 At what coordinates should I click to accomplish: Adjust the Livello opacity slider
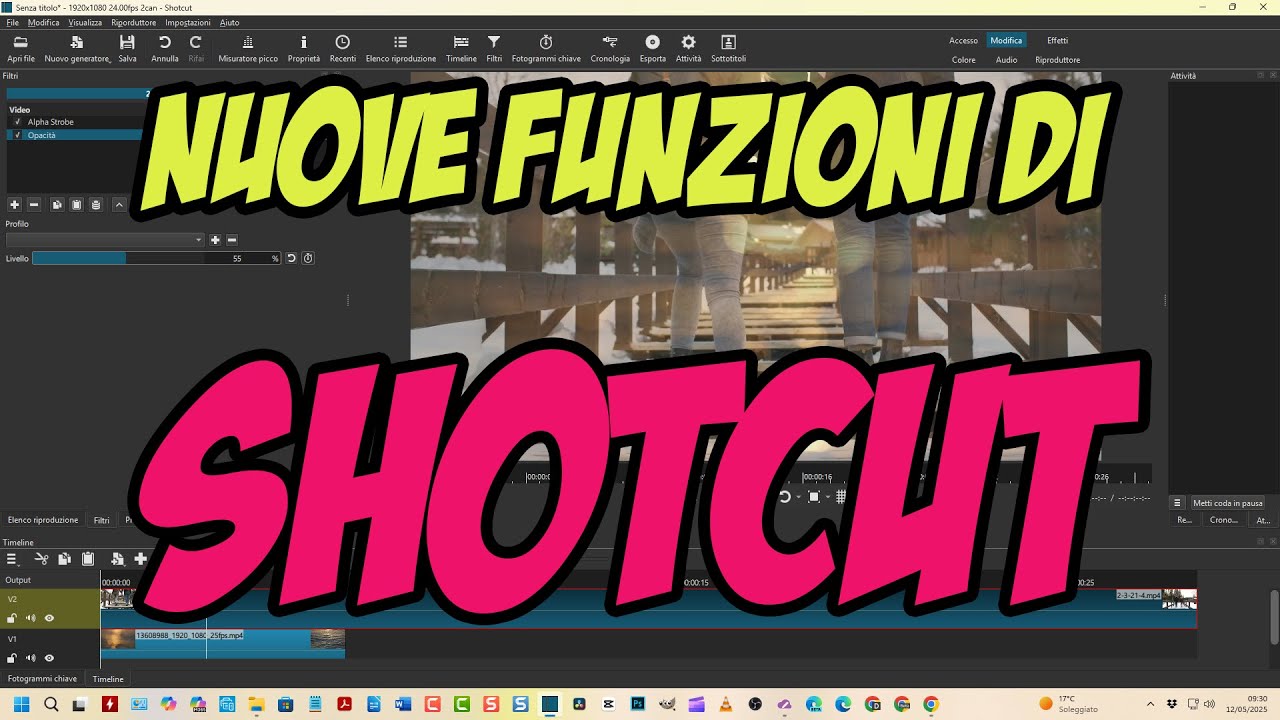coord(156,258)
